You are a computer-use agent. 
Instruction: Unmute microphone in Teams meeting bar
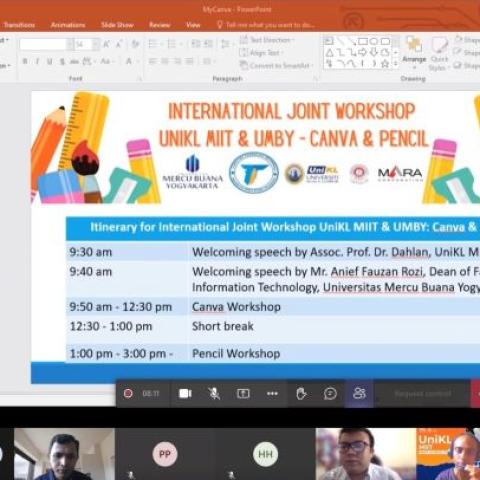214,394
